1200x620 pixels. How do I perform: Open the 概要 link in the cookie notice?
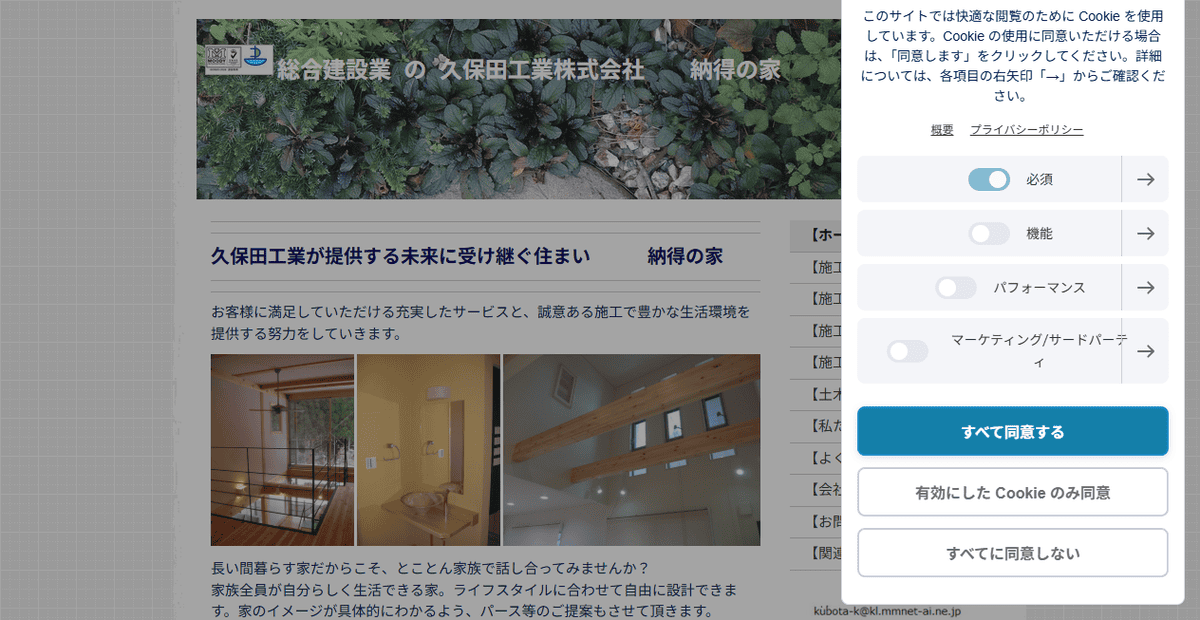tap(940, 129)
